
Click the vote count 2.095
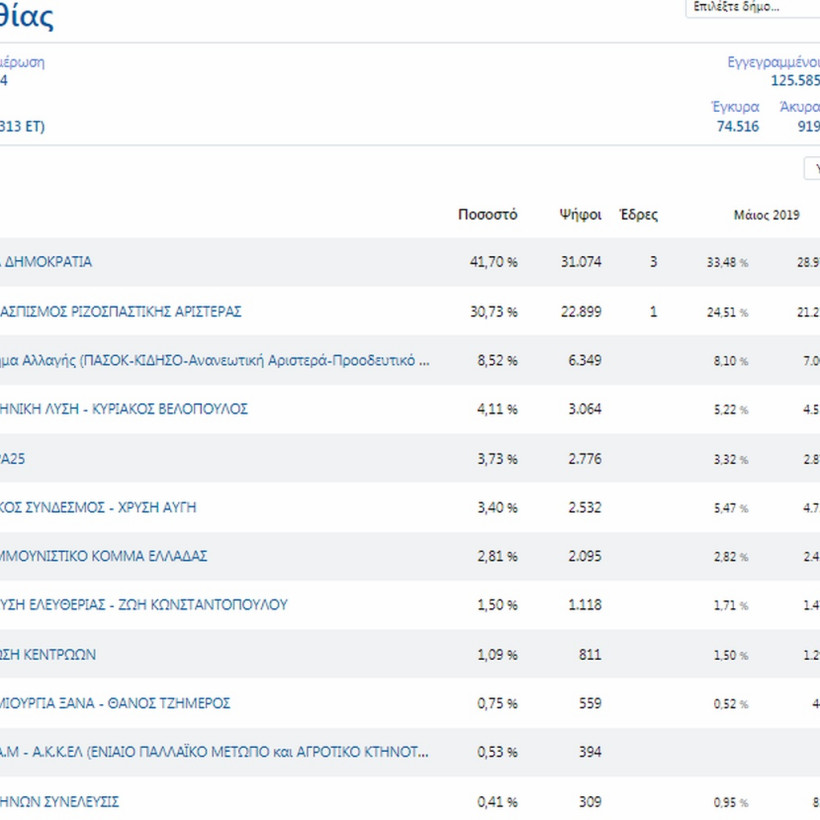[x=585, y=556]
